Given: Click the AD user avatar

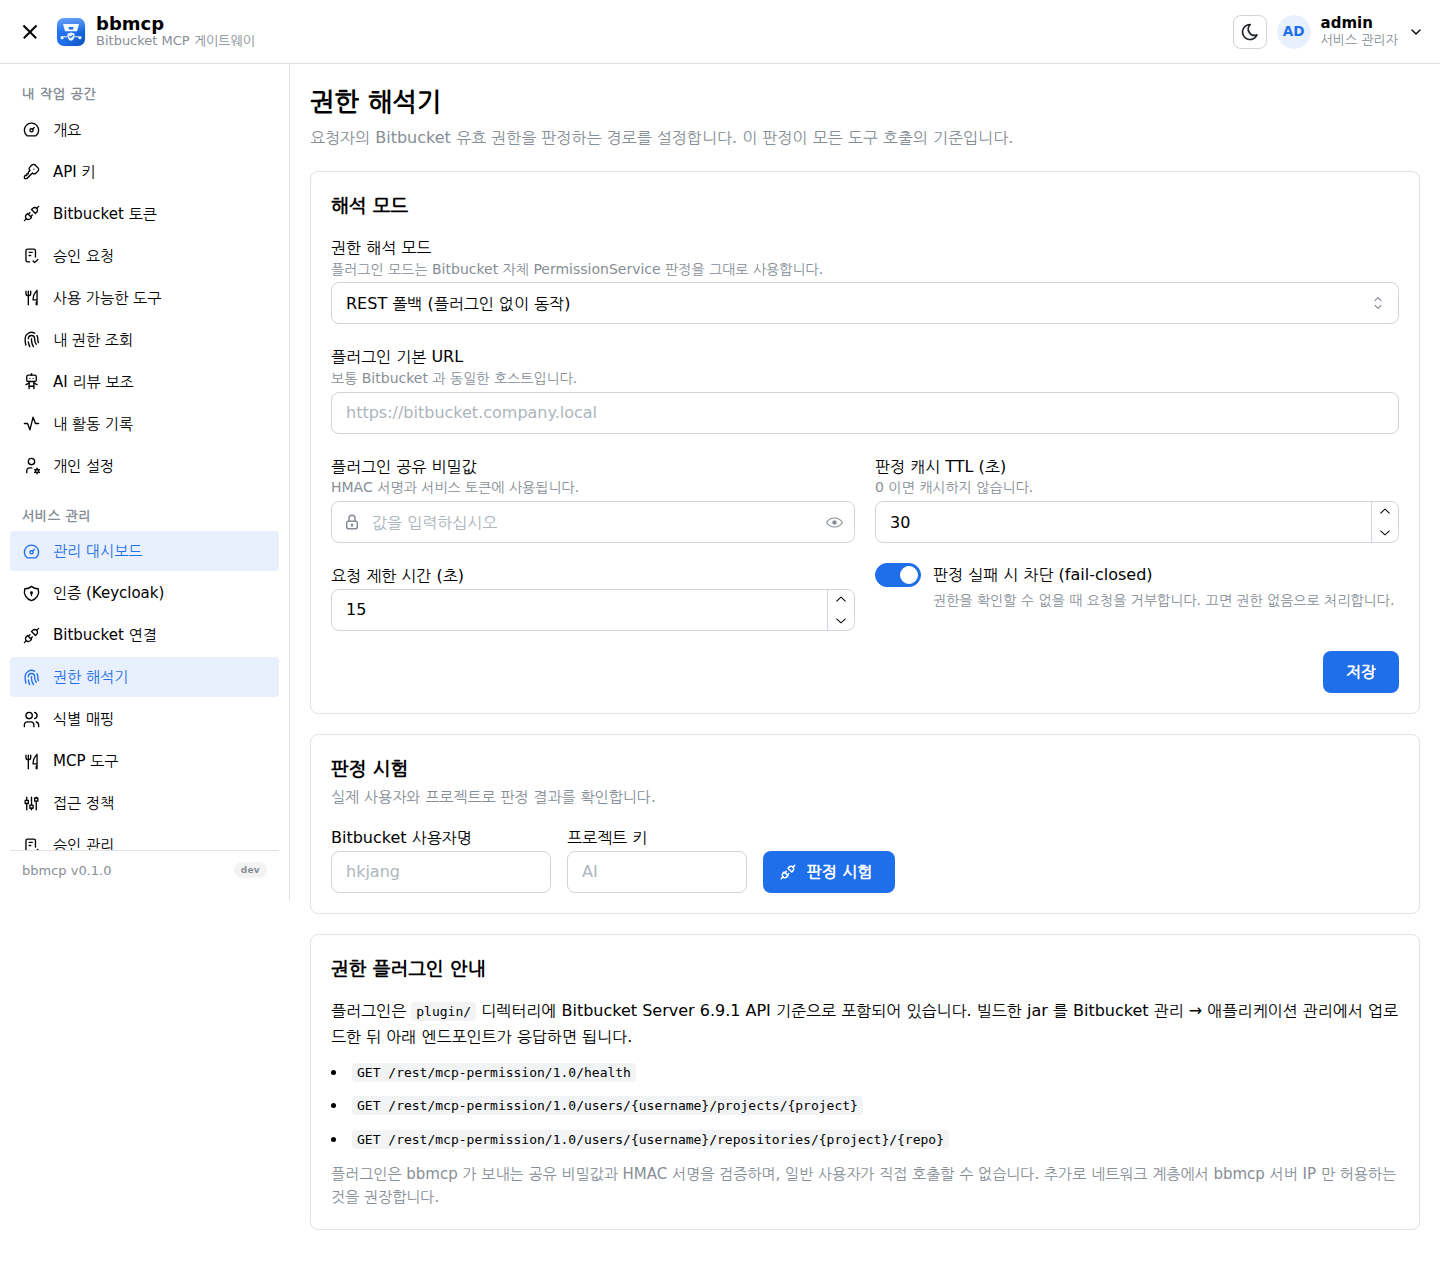Looking at the screenshot, I should coord(1293,32).
